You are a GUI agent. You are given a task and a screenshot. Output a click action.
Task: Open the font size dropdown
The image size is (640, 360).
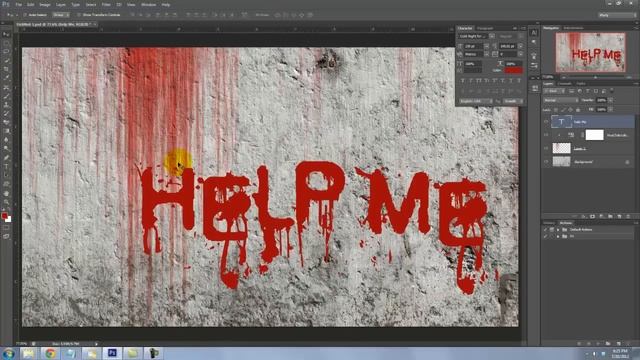487,46
